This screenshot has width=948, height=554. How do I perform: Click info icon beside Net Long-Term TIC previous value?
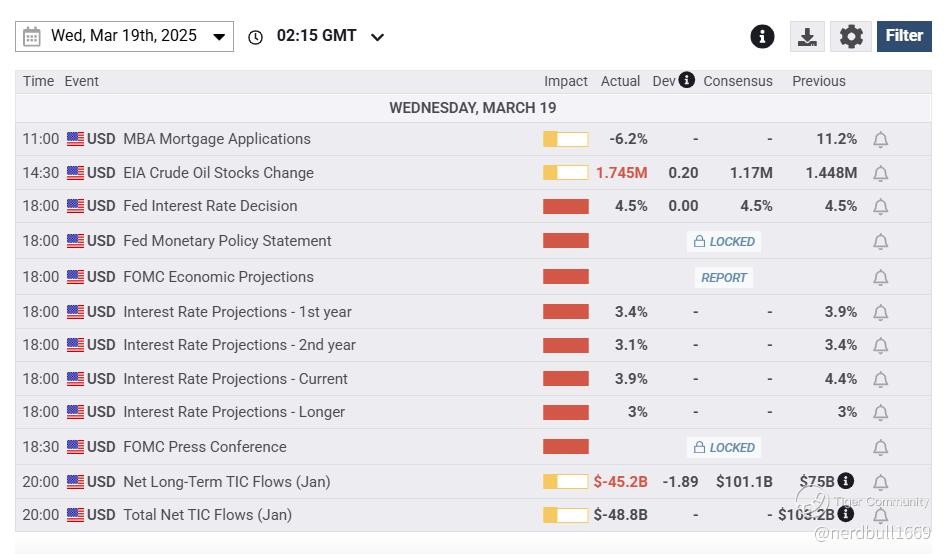point(846,481)
